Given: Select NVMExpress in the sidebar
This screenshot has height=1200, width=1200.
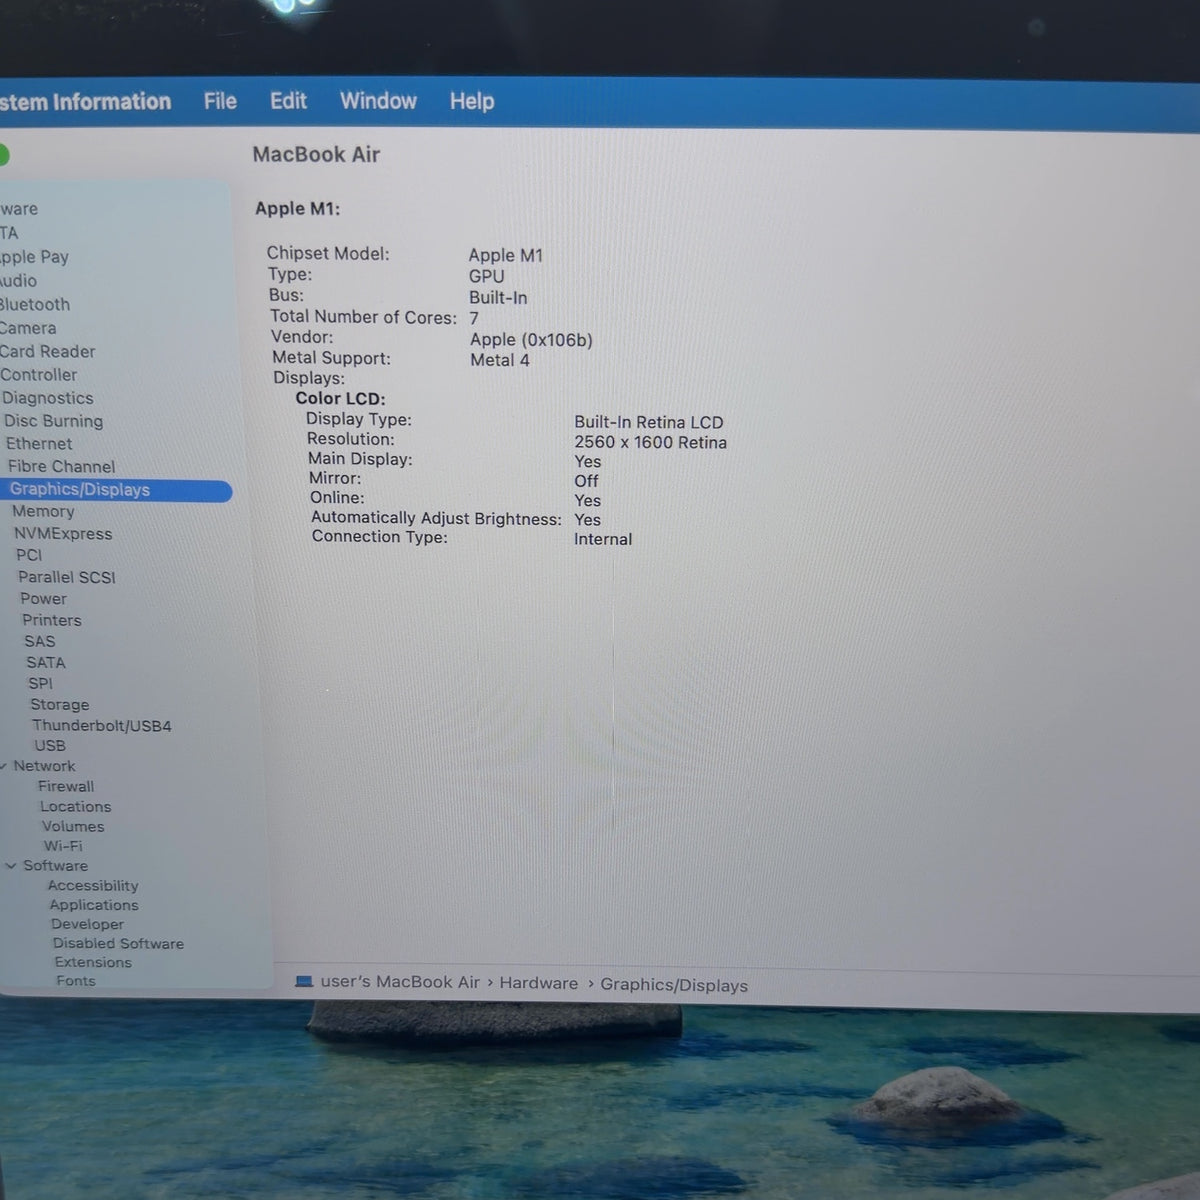Looking at the screenshot, I should (x=63, y=533).
